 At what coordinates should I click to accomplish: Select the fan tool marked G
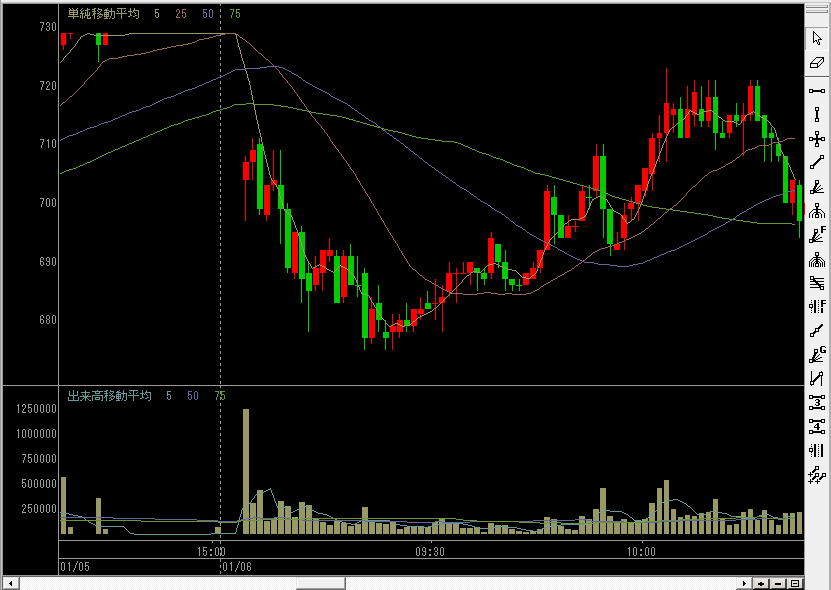[817, 355]
